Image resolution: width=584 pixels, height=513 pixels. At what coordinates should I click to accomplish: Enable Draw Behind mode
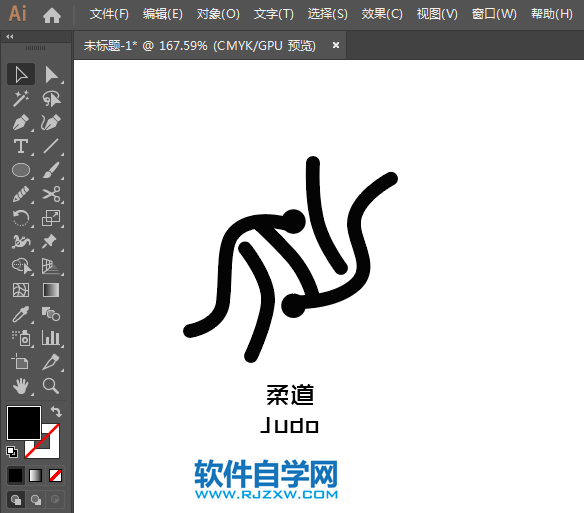point(36,500)
